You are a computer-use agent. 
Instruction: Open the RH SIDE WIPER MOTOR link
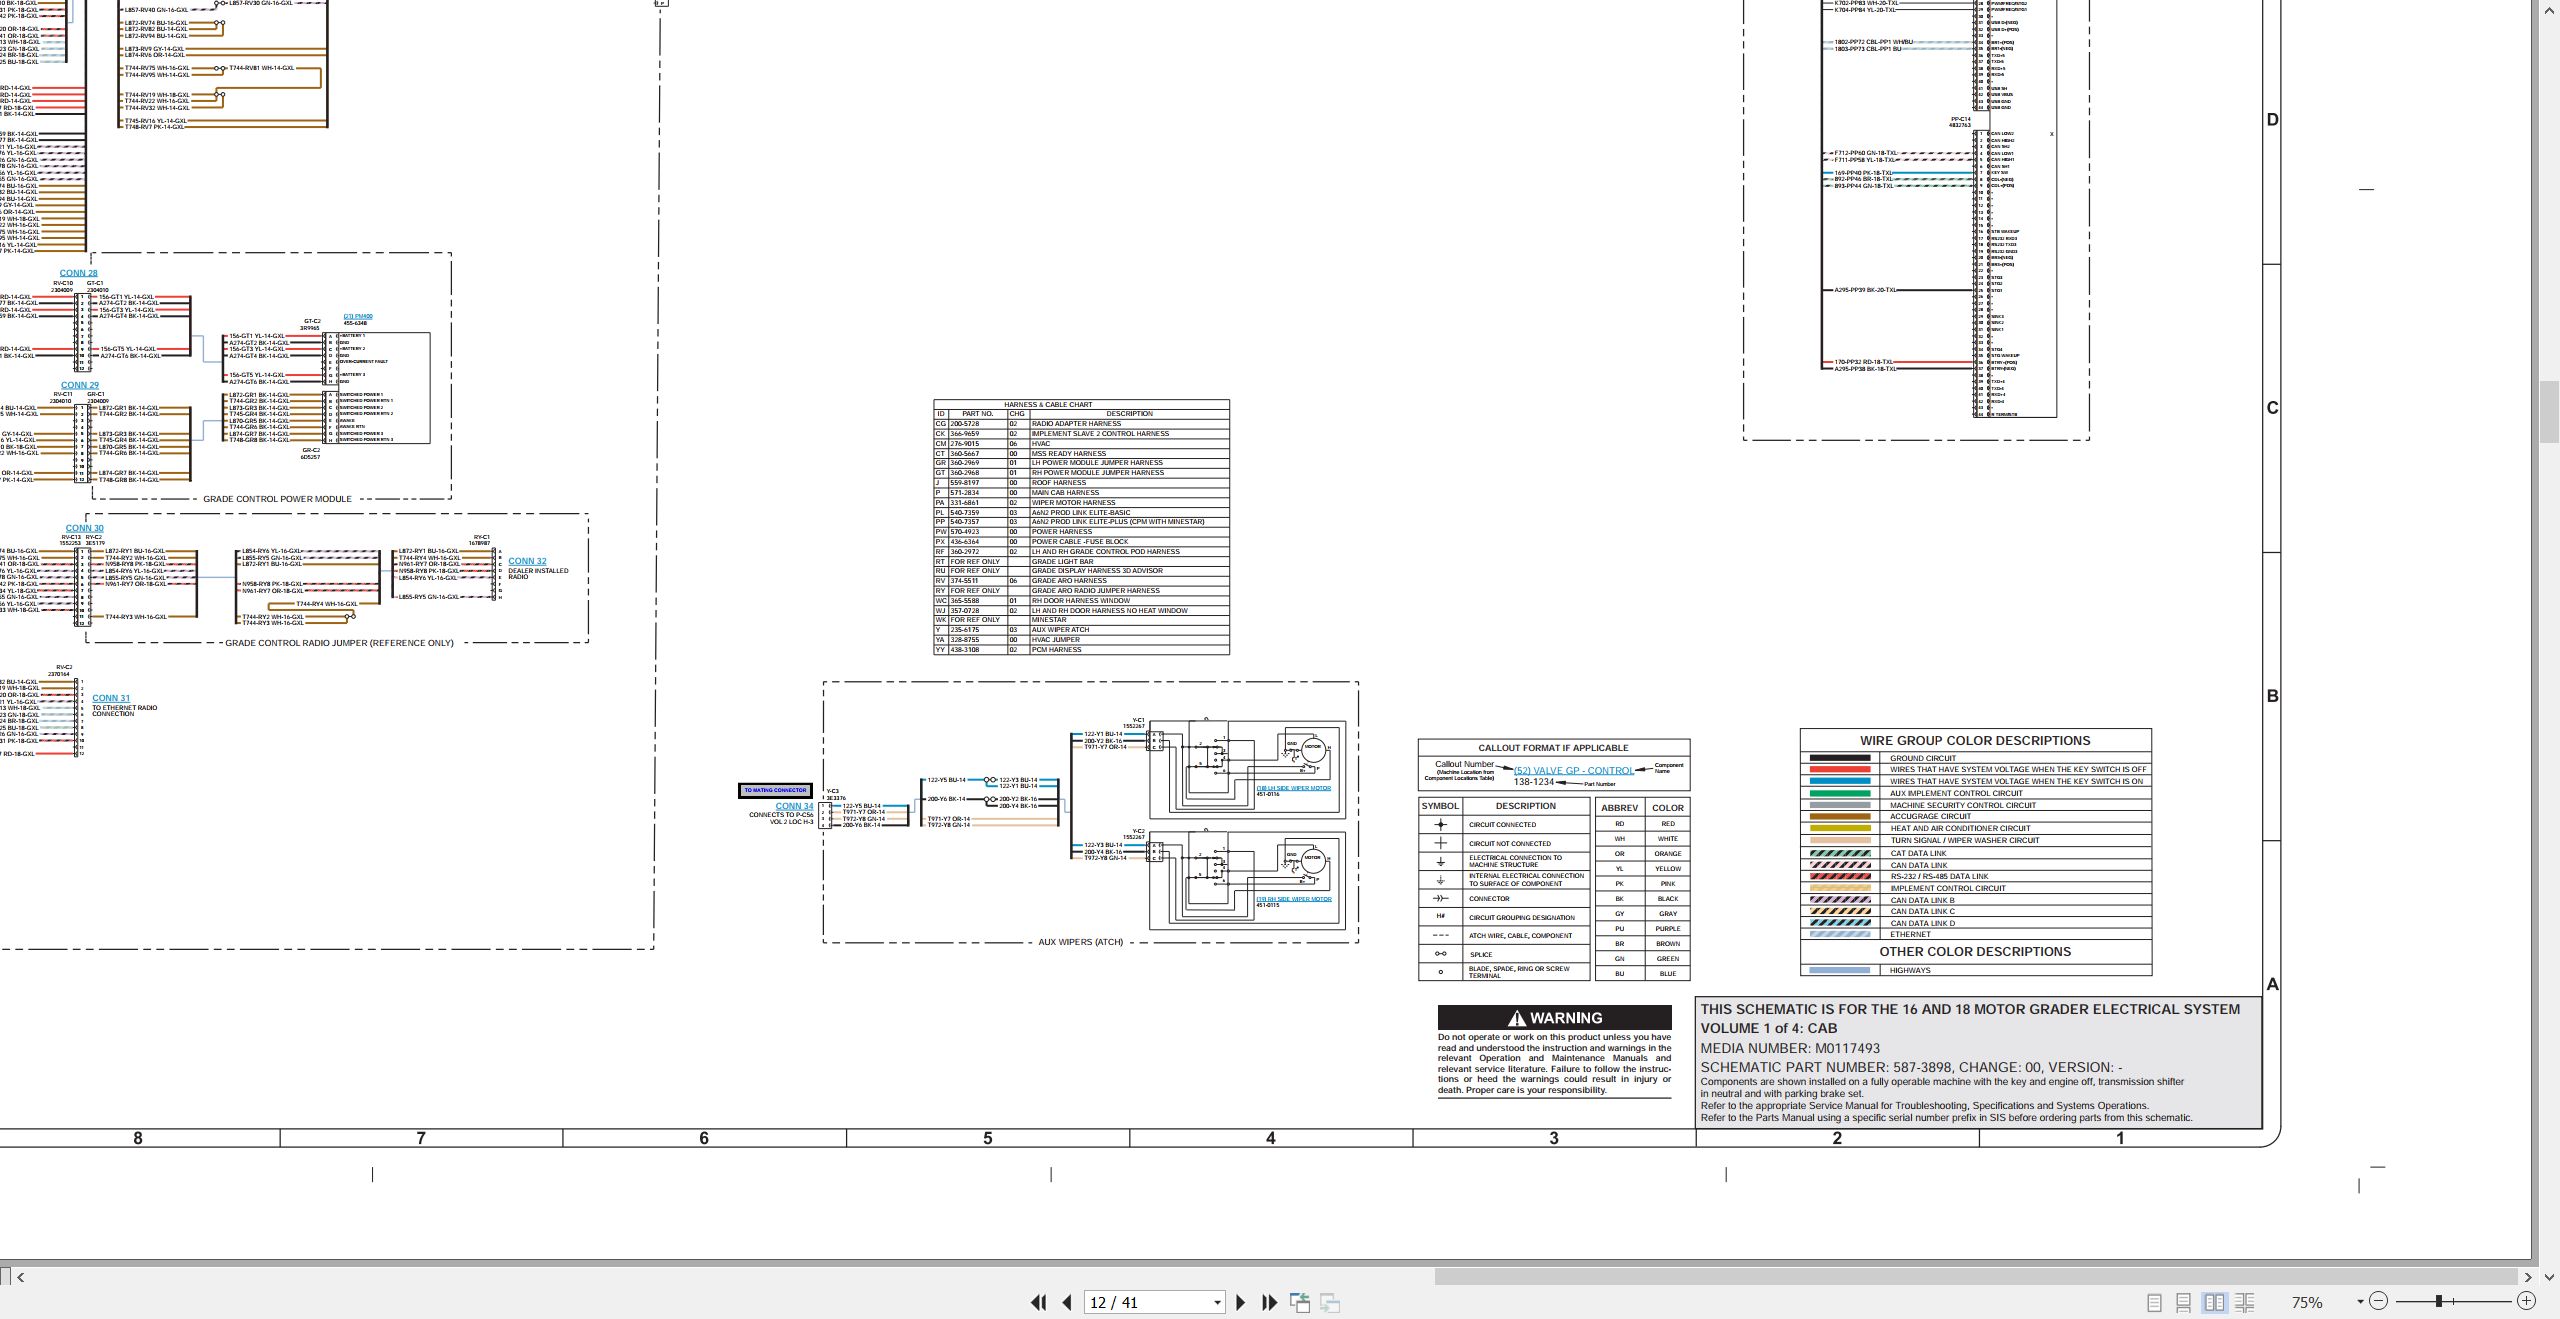click(1294, 899)
